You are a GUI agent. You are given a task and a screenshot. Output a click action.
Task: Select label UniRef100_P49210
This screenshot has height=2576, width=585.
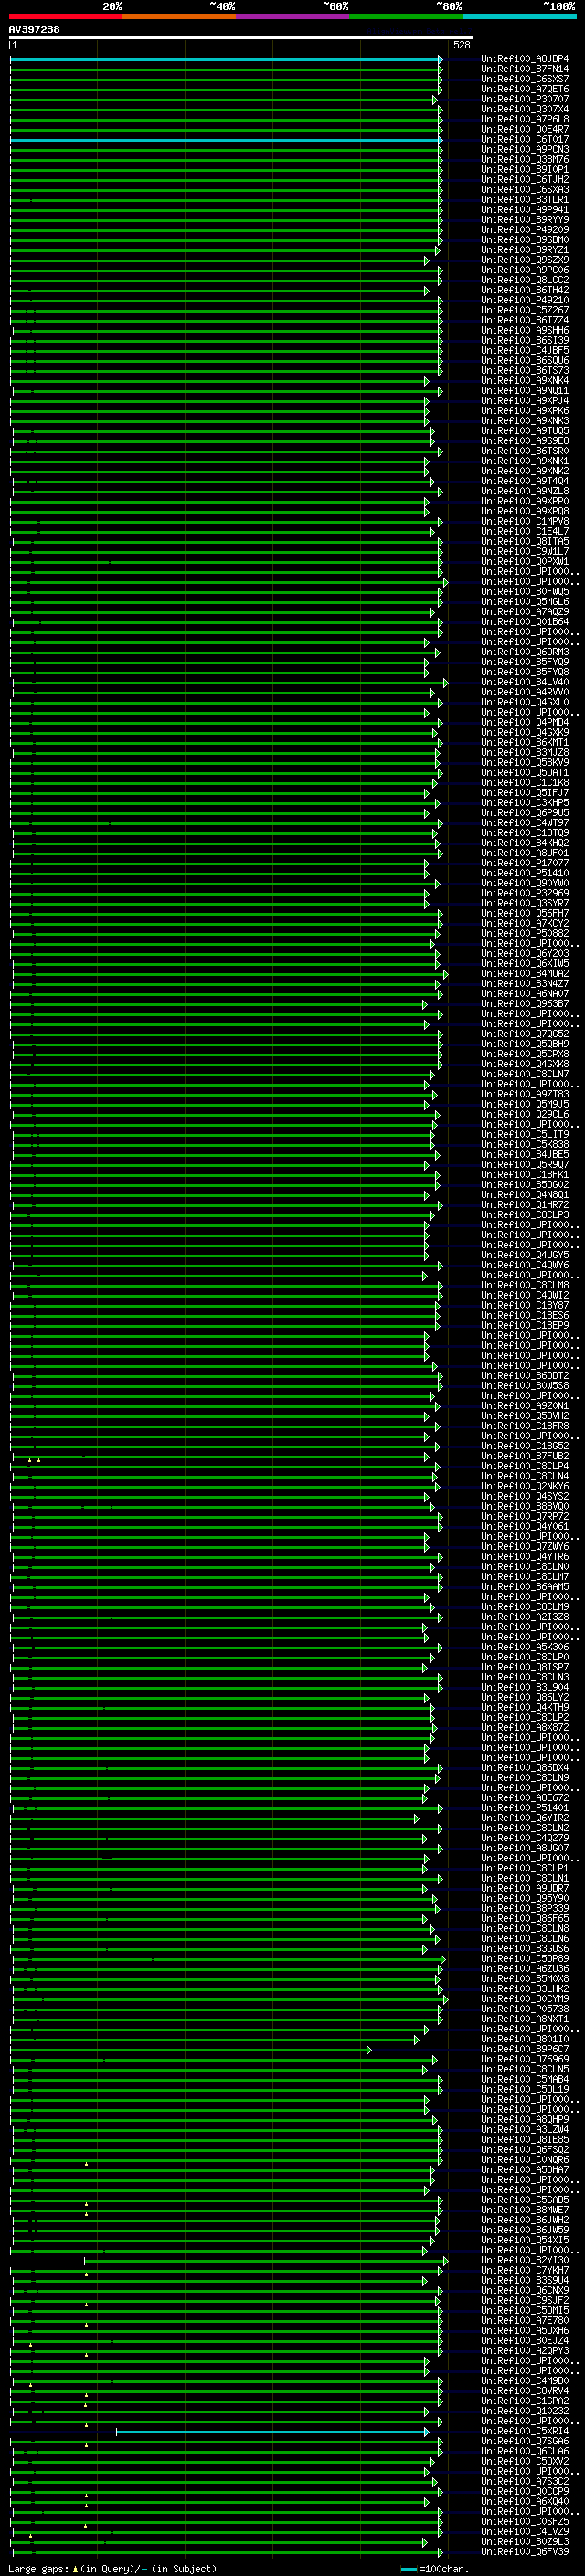[524, 300]
